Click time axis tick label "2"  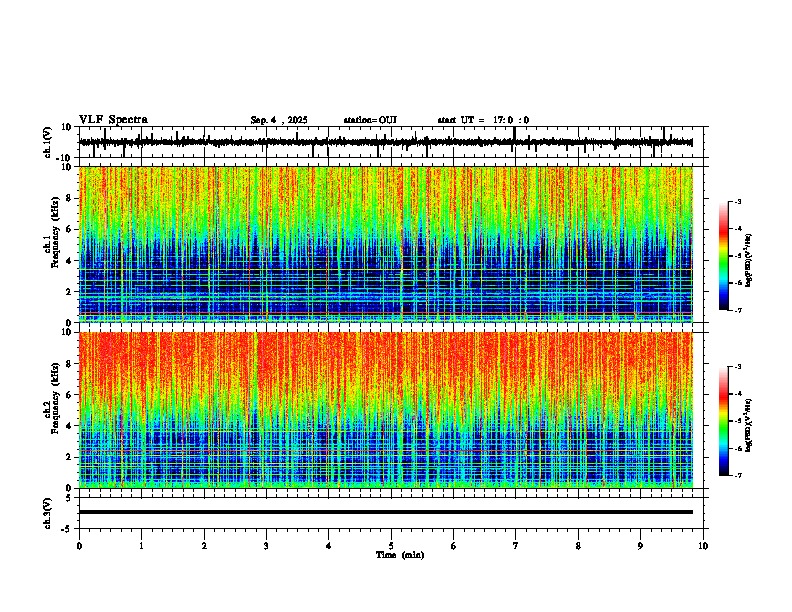click(x=204, y=546)
